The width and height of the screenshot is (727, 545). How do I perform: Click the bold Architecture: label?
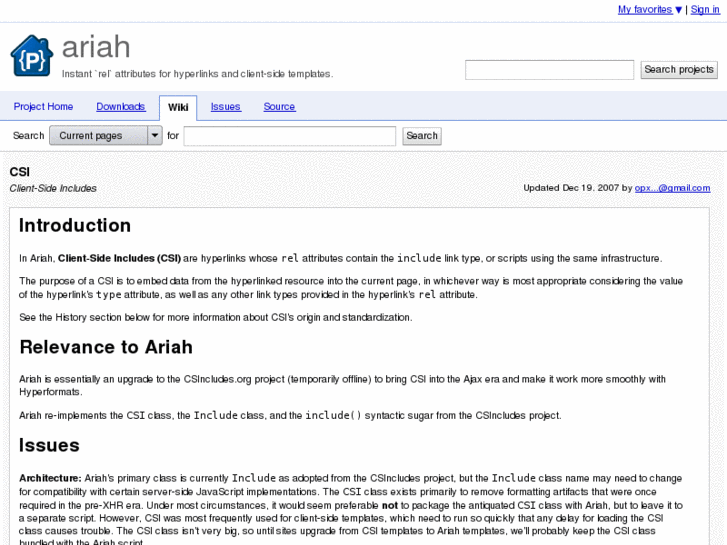[50, 478]
